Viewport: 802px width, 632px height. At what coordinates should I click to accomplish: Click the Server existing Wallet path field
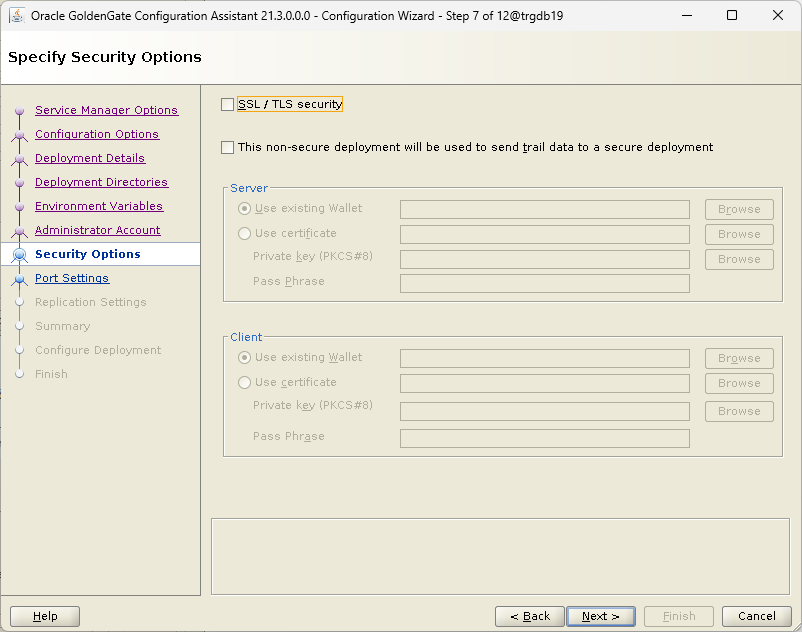click(545, 209)
